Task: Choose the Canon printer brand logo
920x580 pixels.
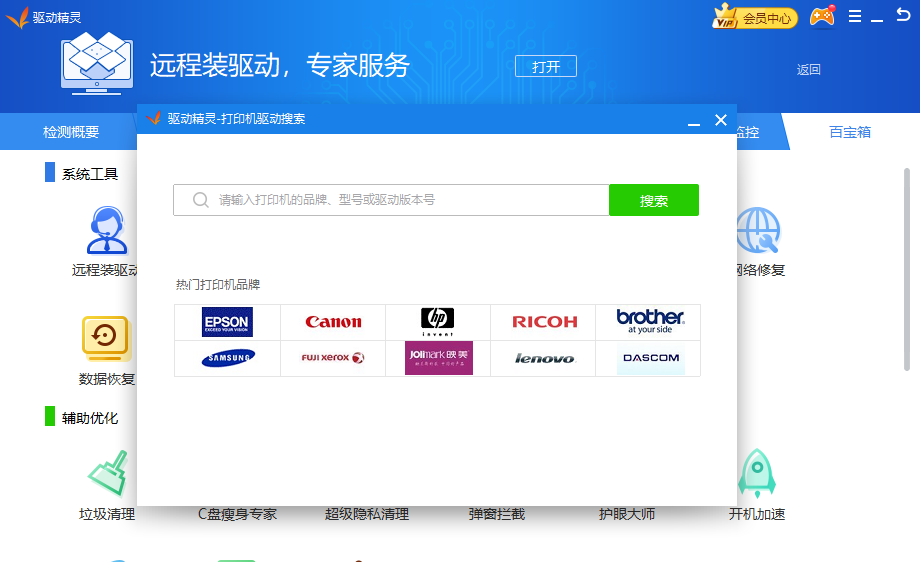Action: coord(333,322)
